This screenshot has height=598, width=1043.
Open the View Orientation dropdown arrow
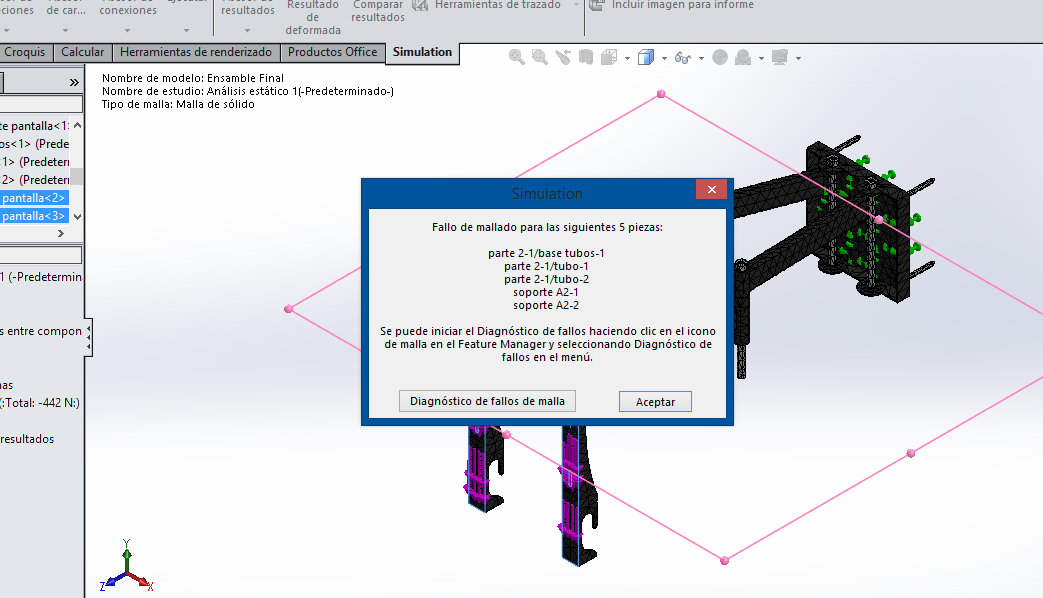click(x=627, y=59)
